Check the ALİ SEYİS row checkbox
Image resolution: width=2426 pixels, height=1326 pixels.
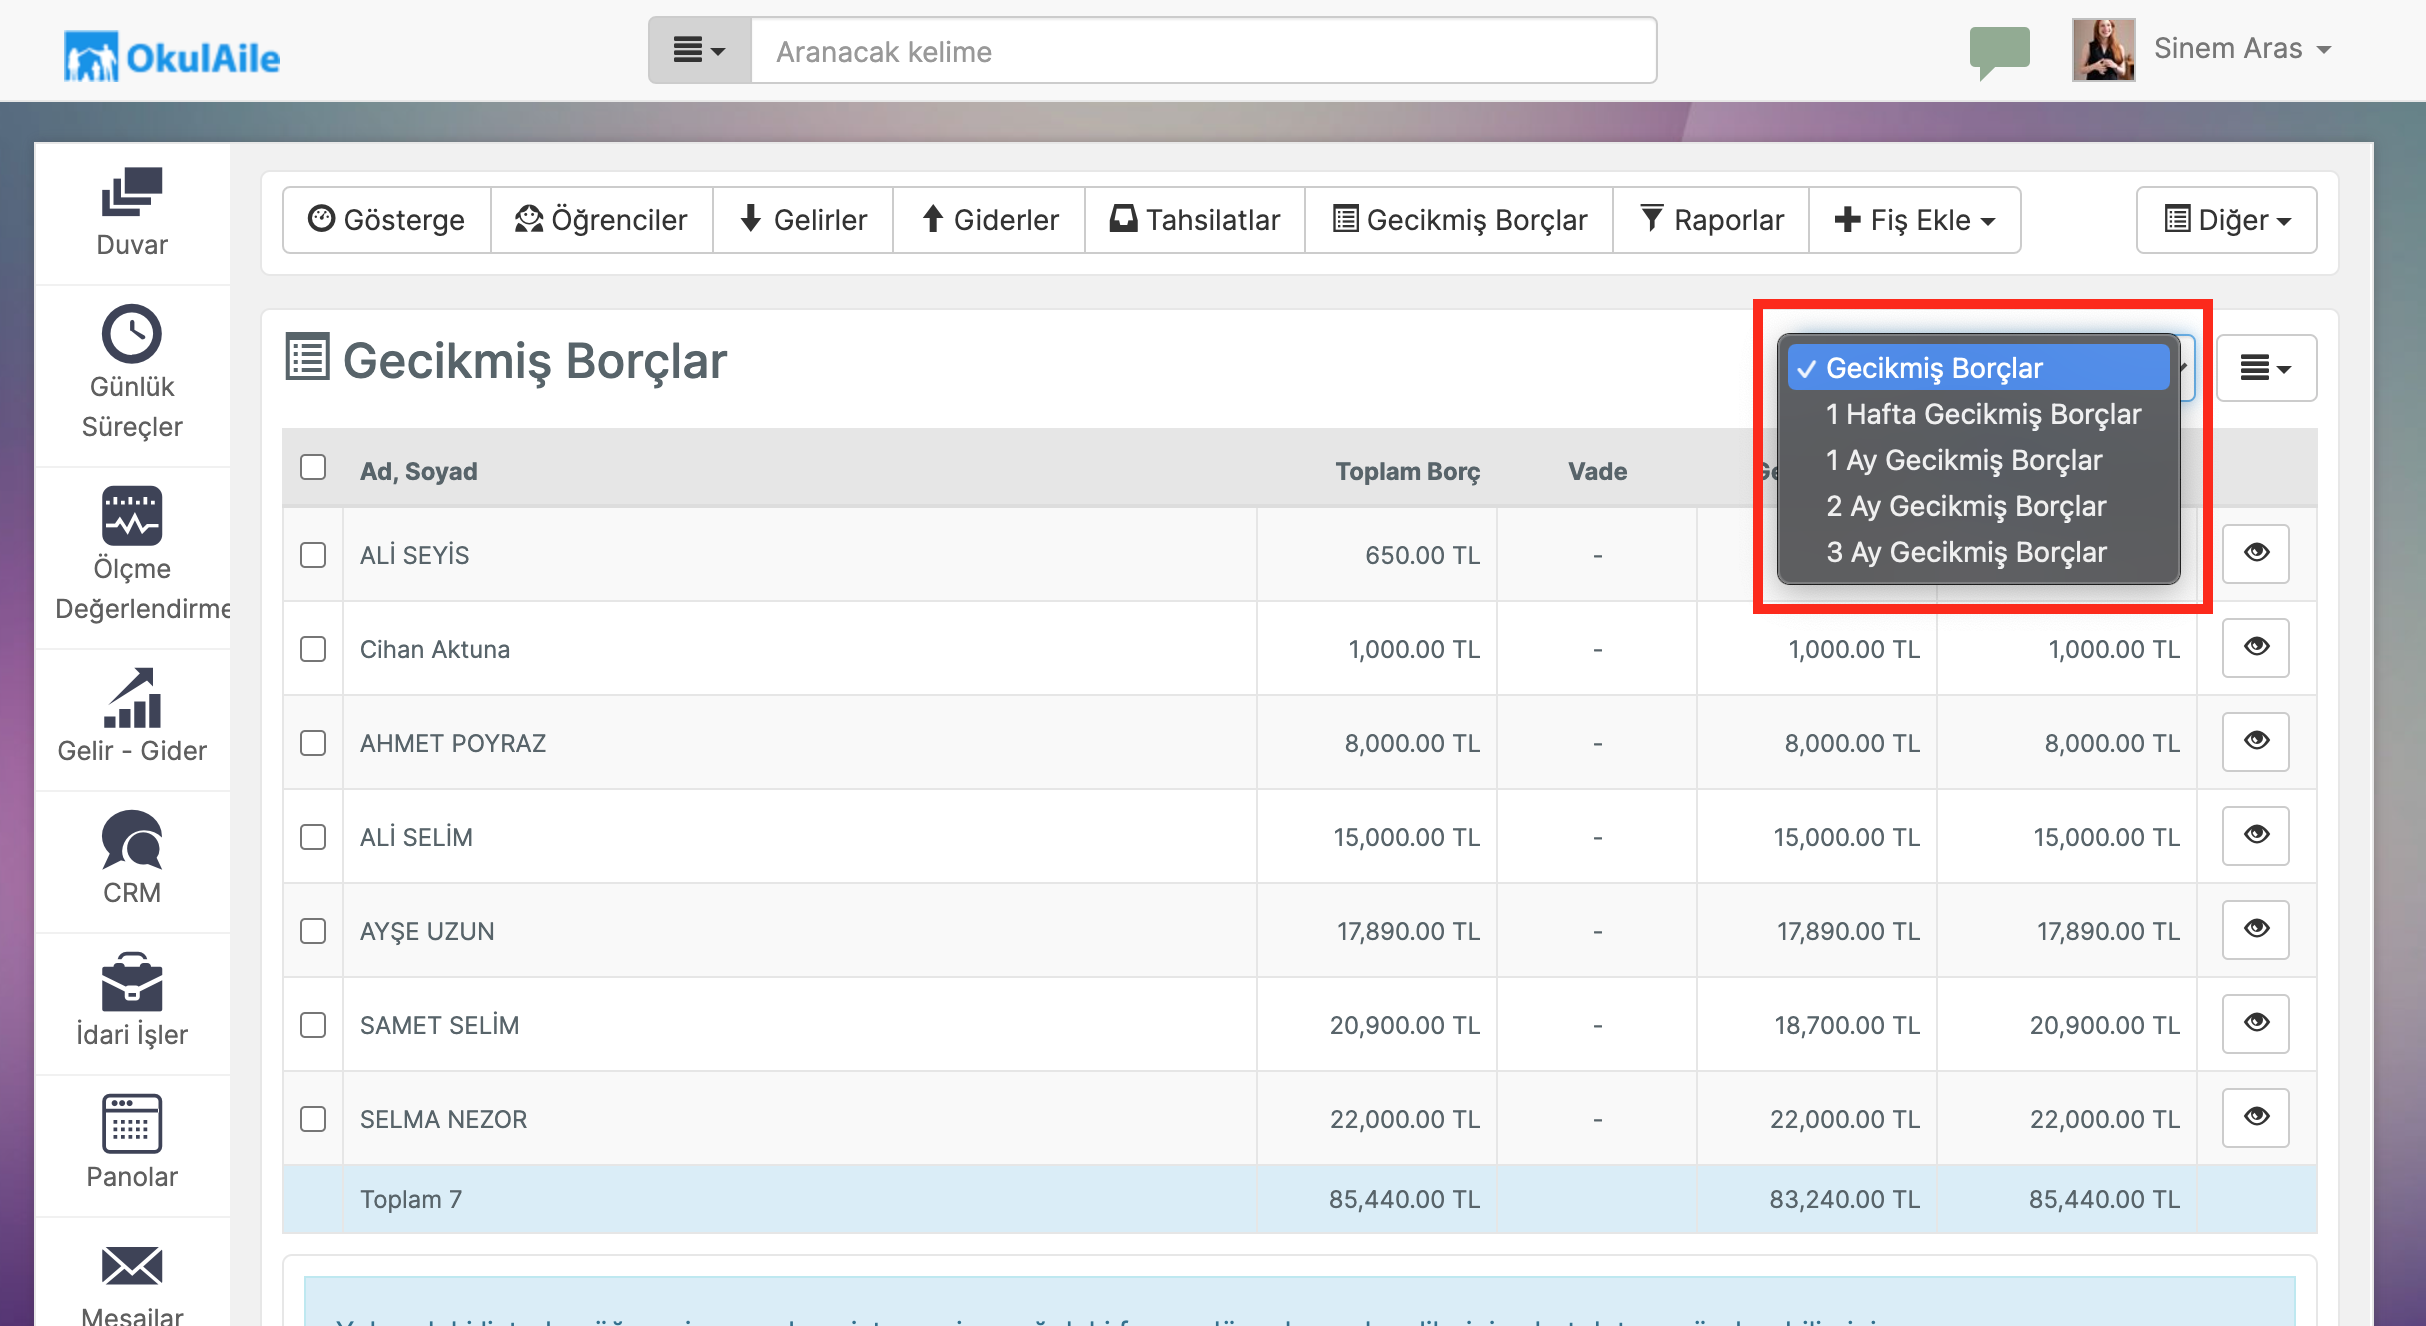tap(313, 555)
